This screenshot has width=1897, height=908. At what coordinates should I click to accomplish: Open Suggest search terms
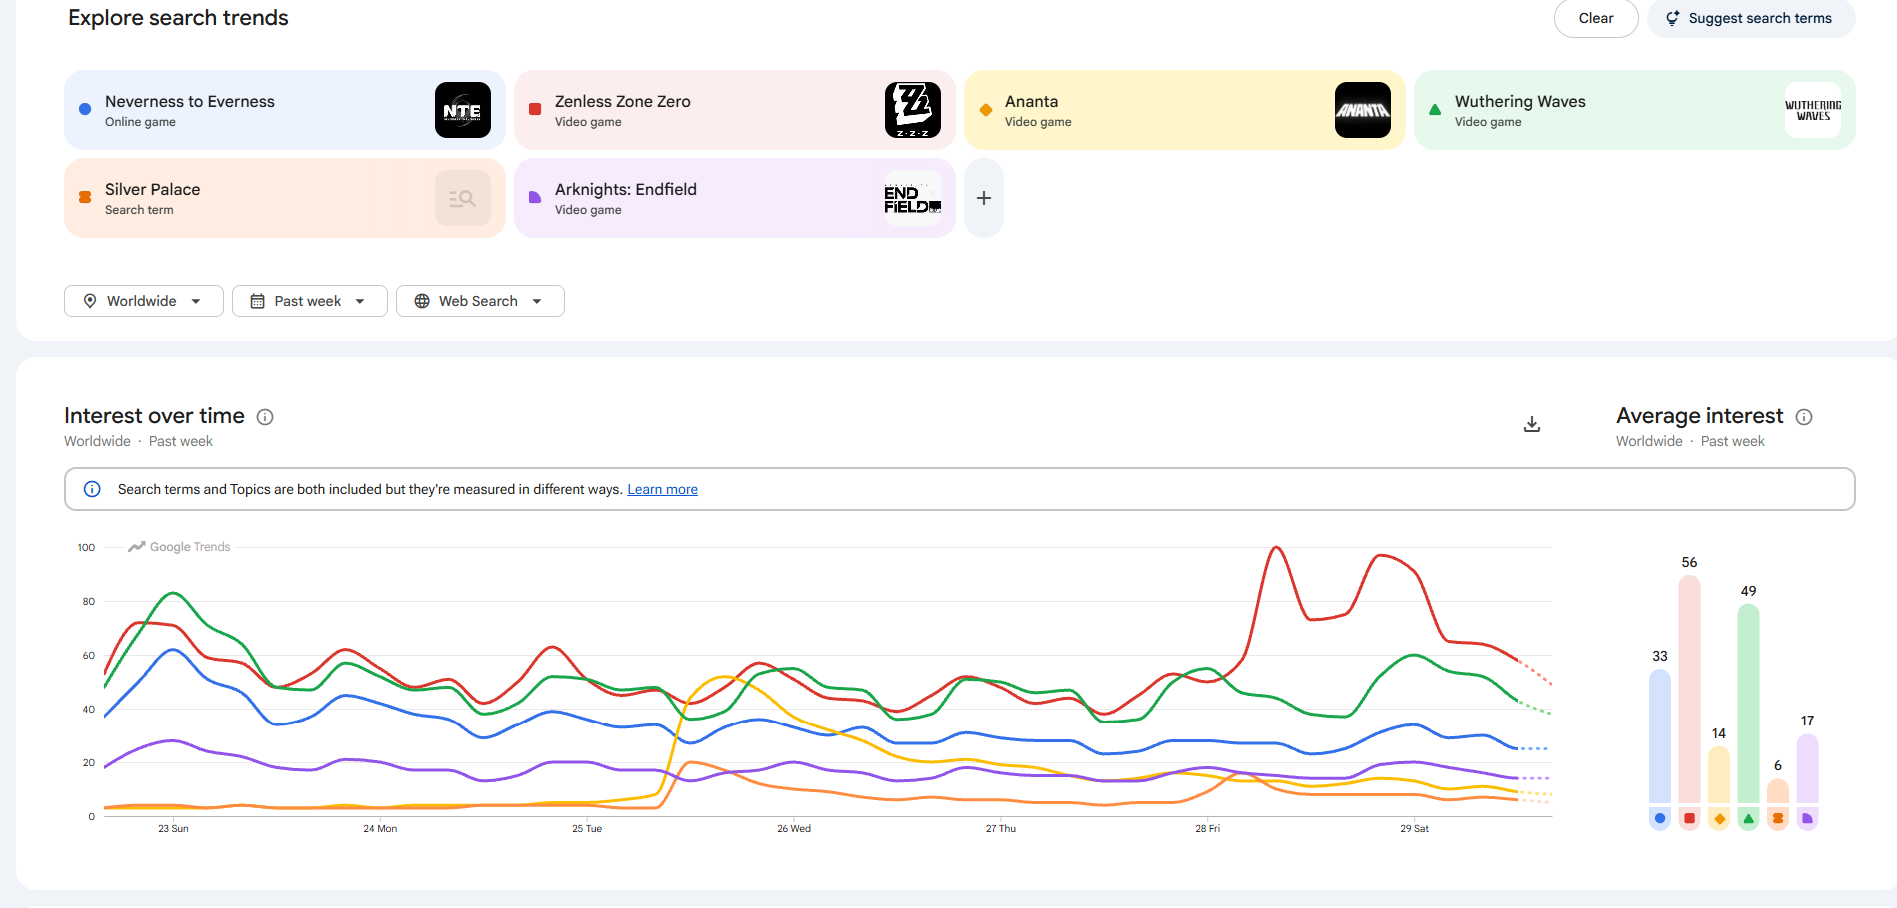(x=1750, y=18)
